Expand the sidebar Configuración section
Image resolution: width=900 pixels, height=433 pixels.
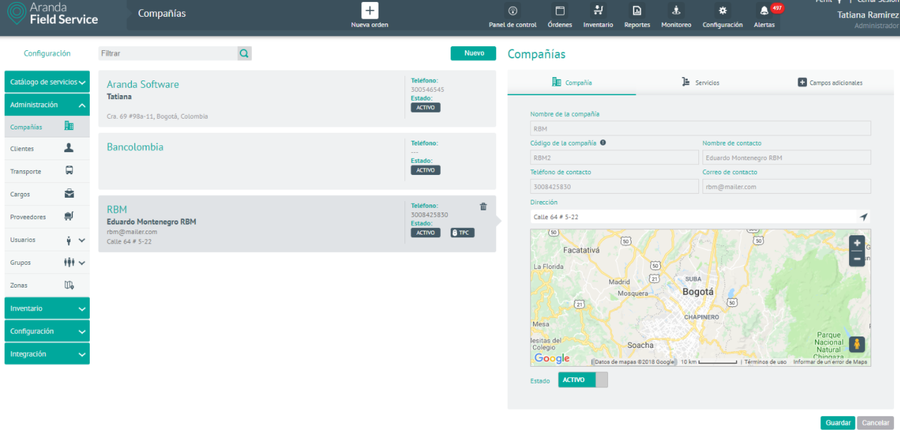tap(47, 331)
